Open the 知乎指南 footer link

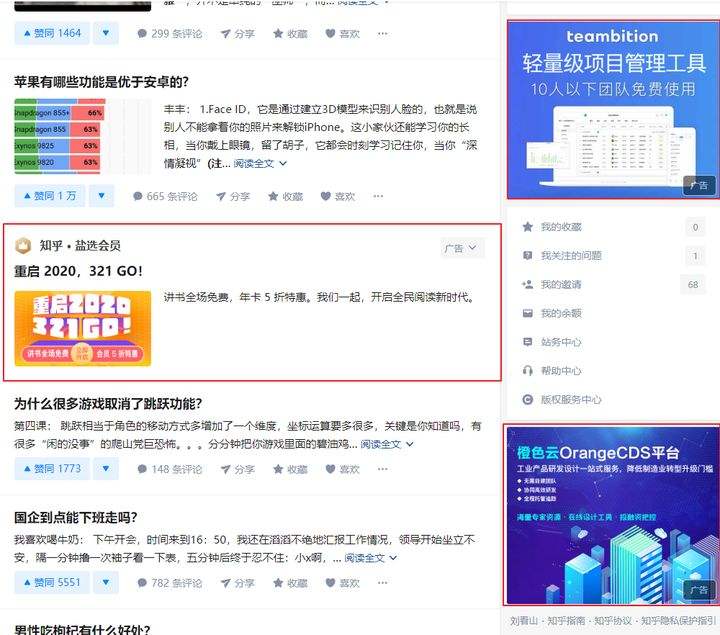coord(566,621)
